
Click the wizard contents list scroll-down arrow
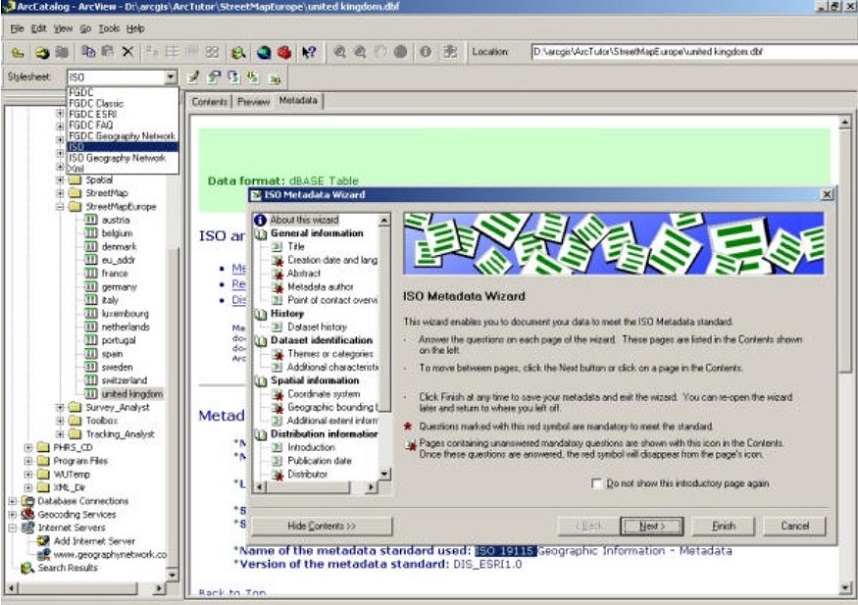(x=385, y=474)
